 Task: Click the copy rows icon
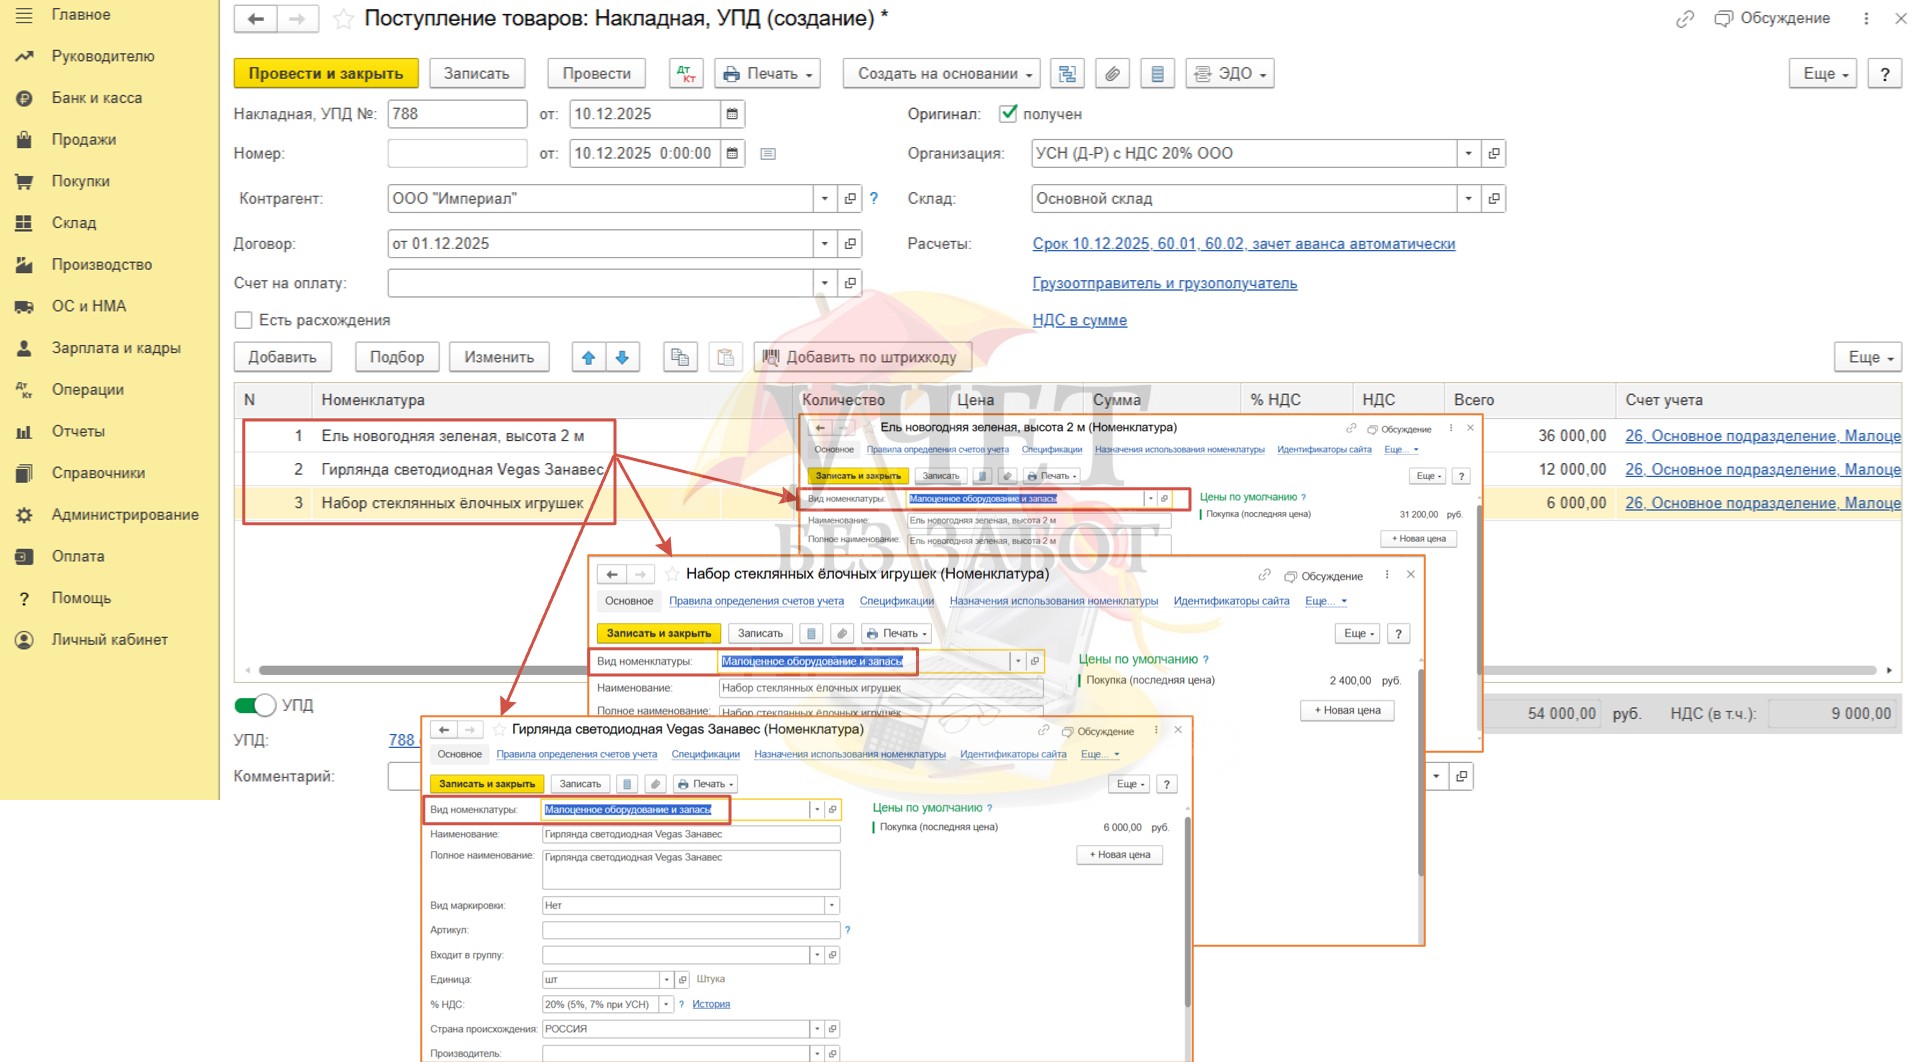680,357
